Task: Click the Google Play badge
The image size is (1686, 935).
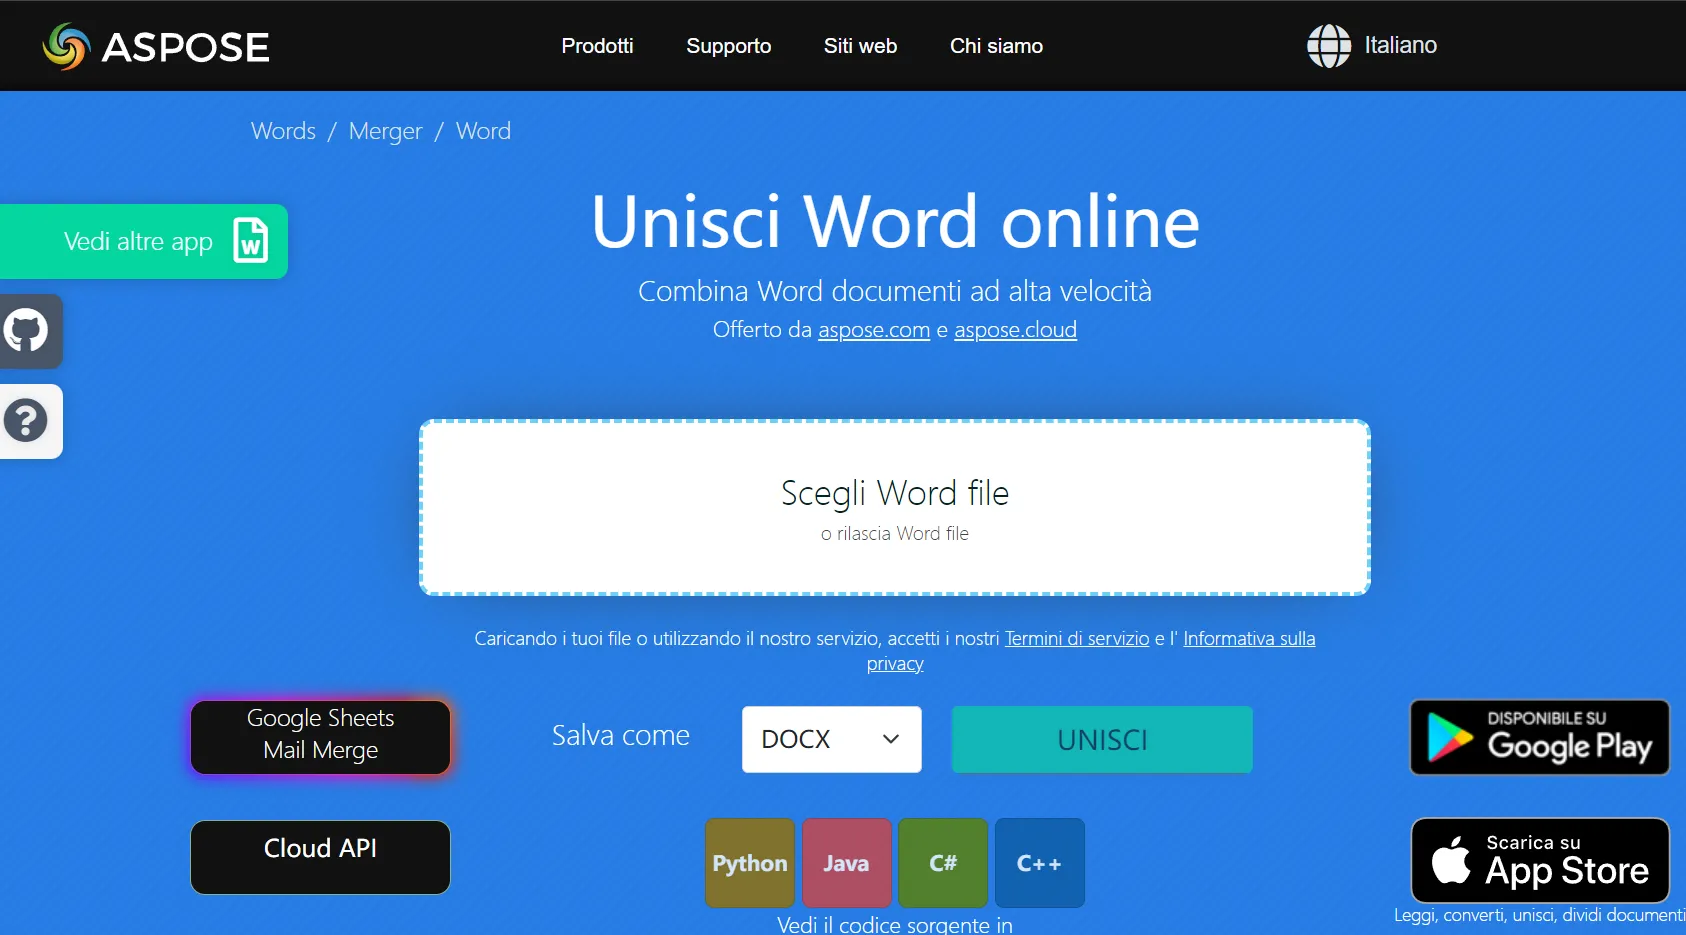Action: coord(1539,738)
